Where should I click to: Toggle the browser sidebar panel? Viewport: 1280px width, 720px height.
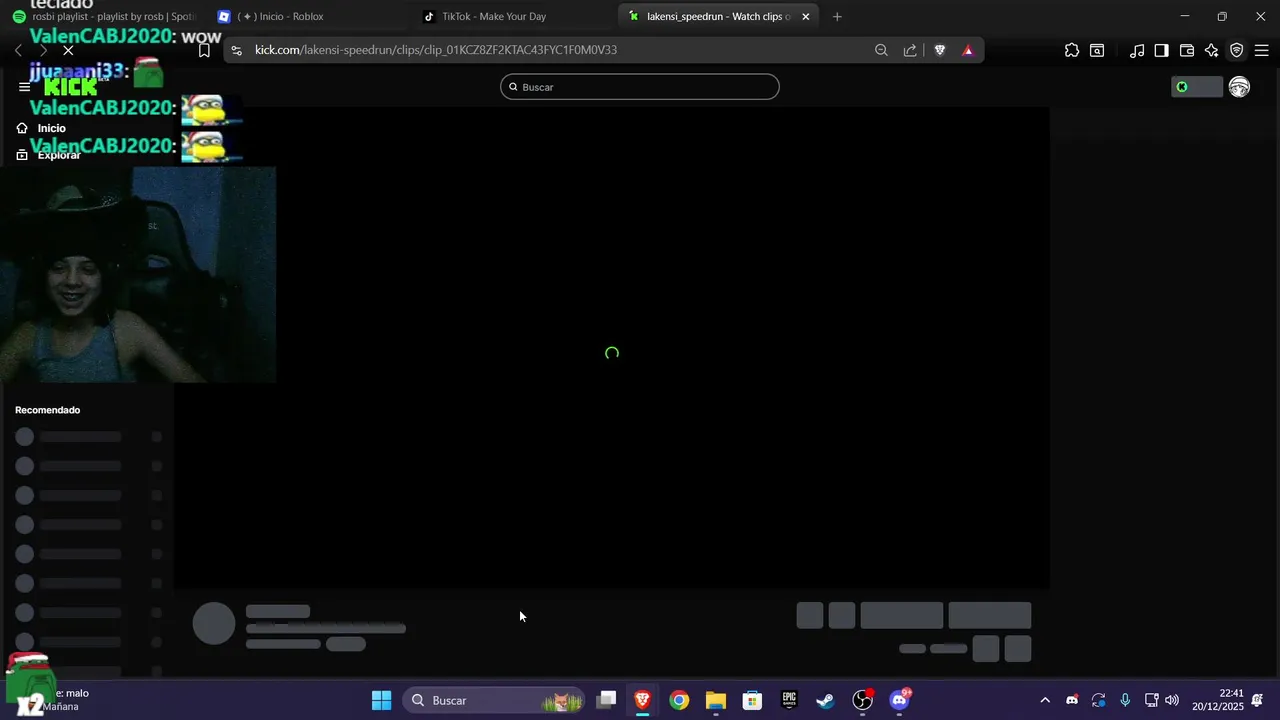1161,50
